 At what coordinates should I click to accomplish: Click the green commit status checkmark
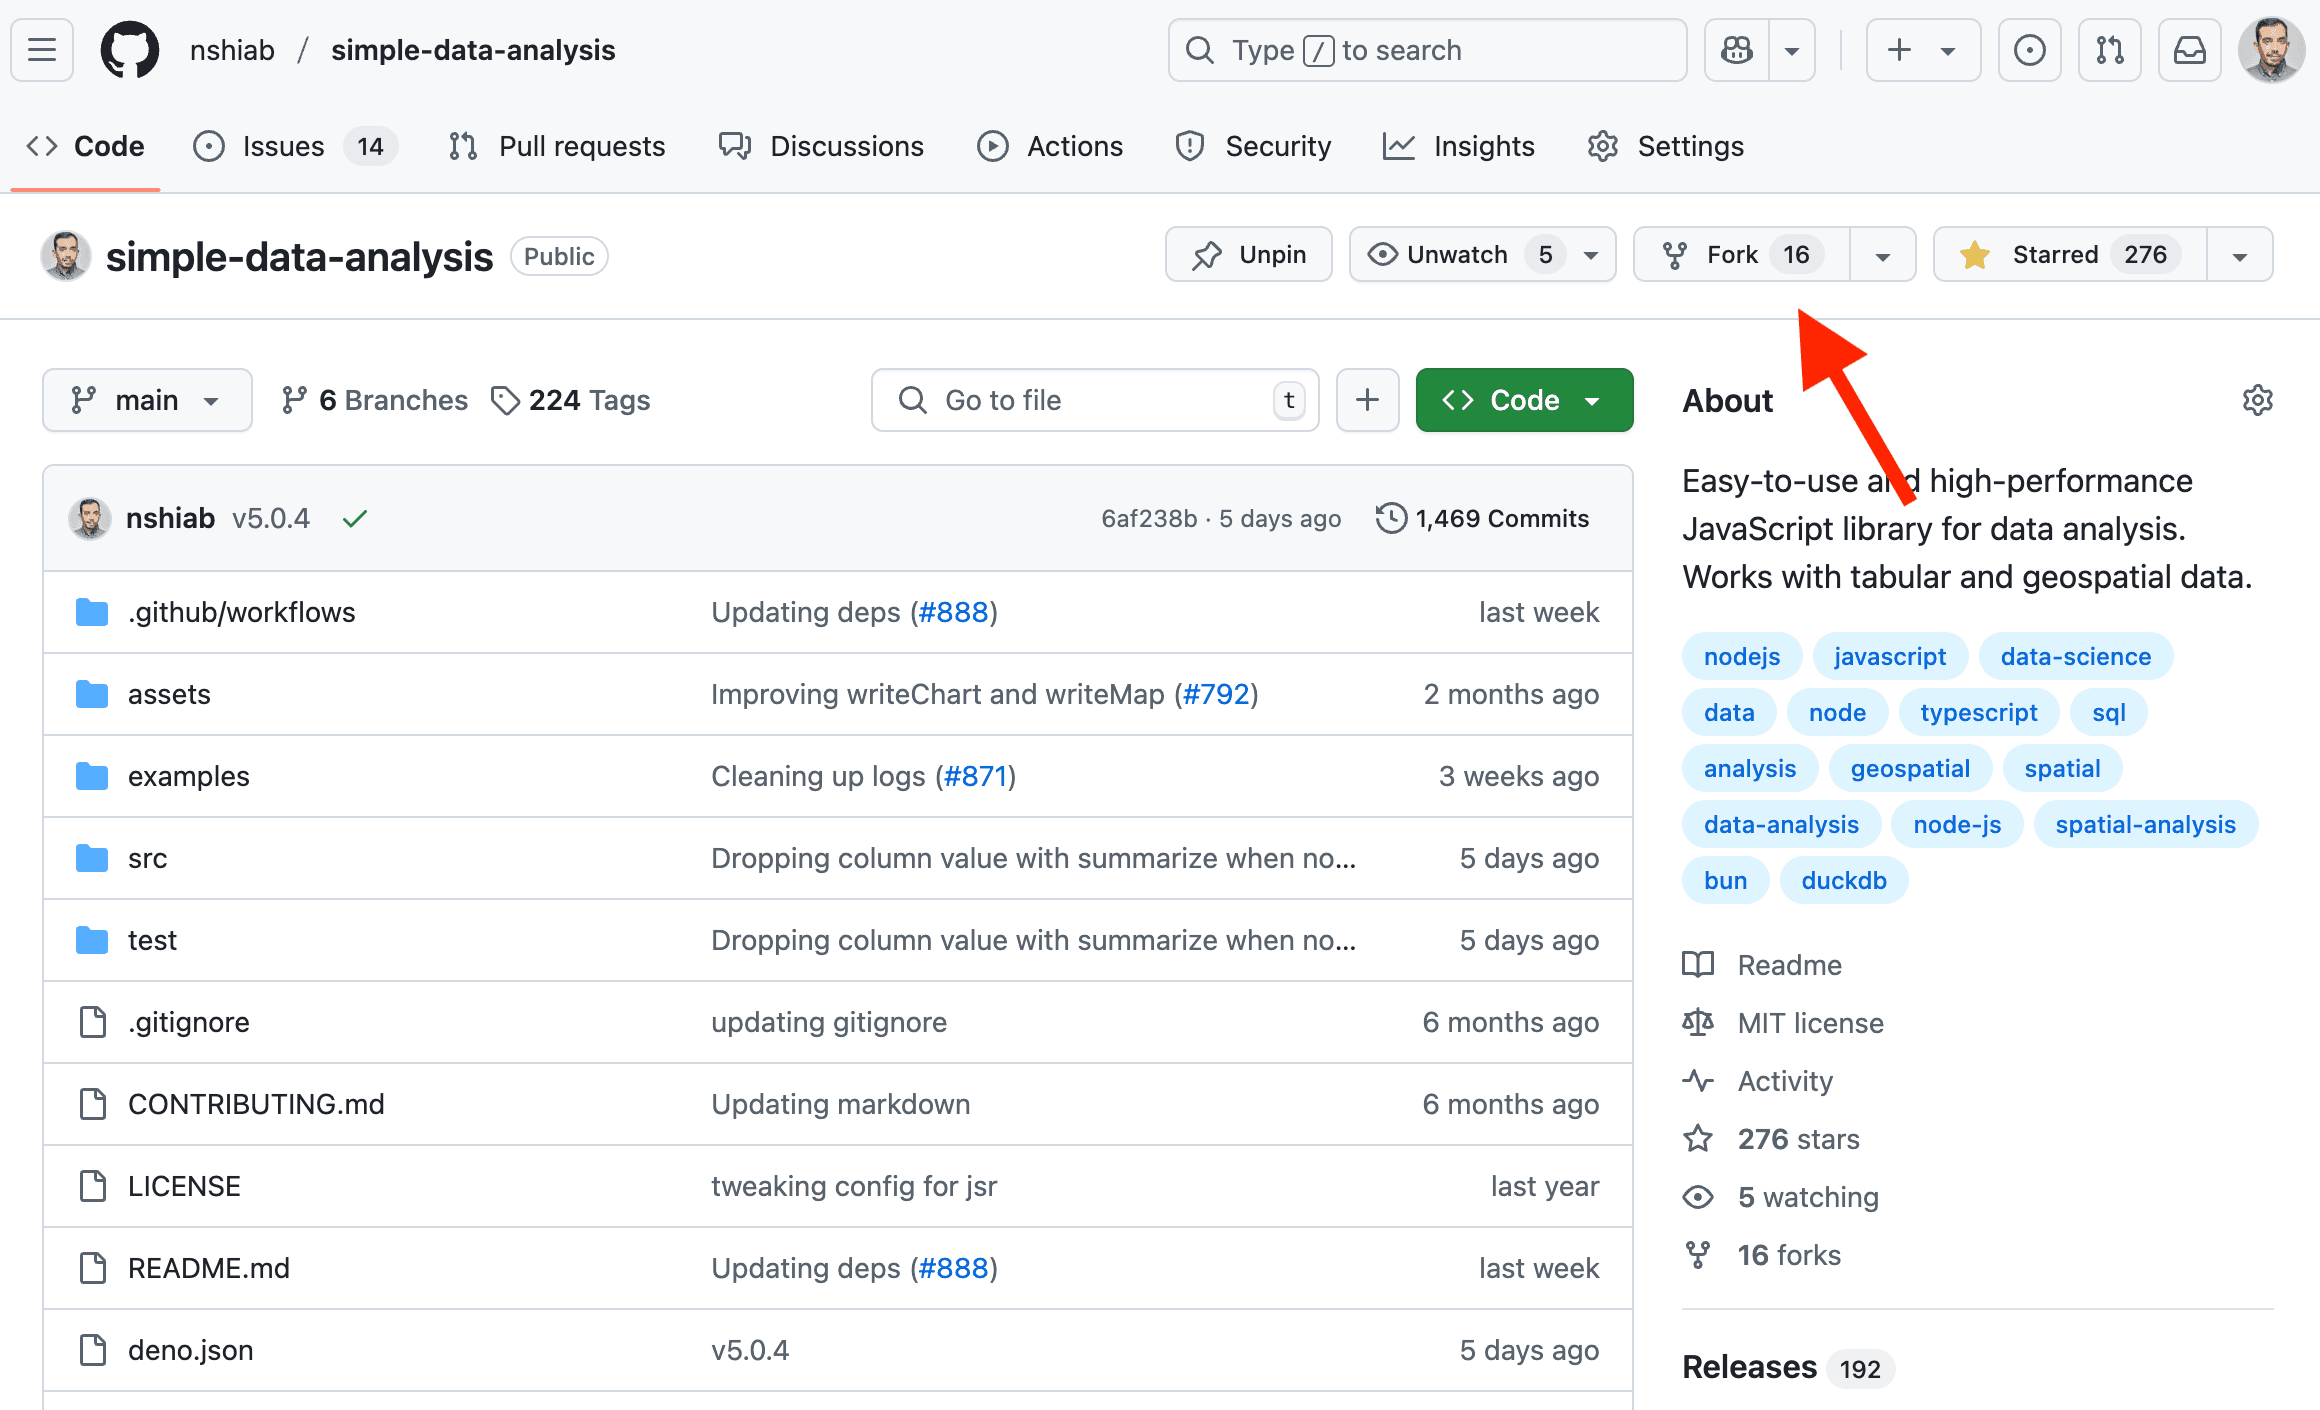[355, 518]
